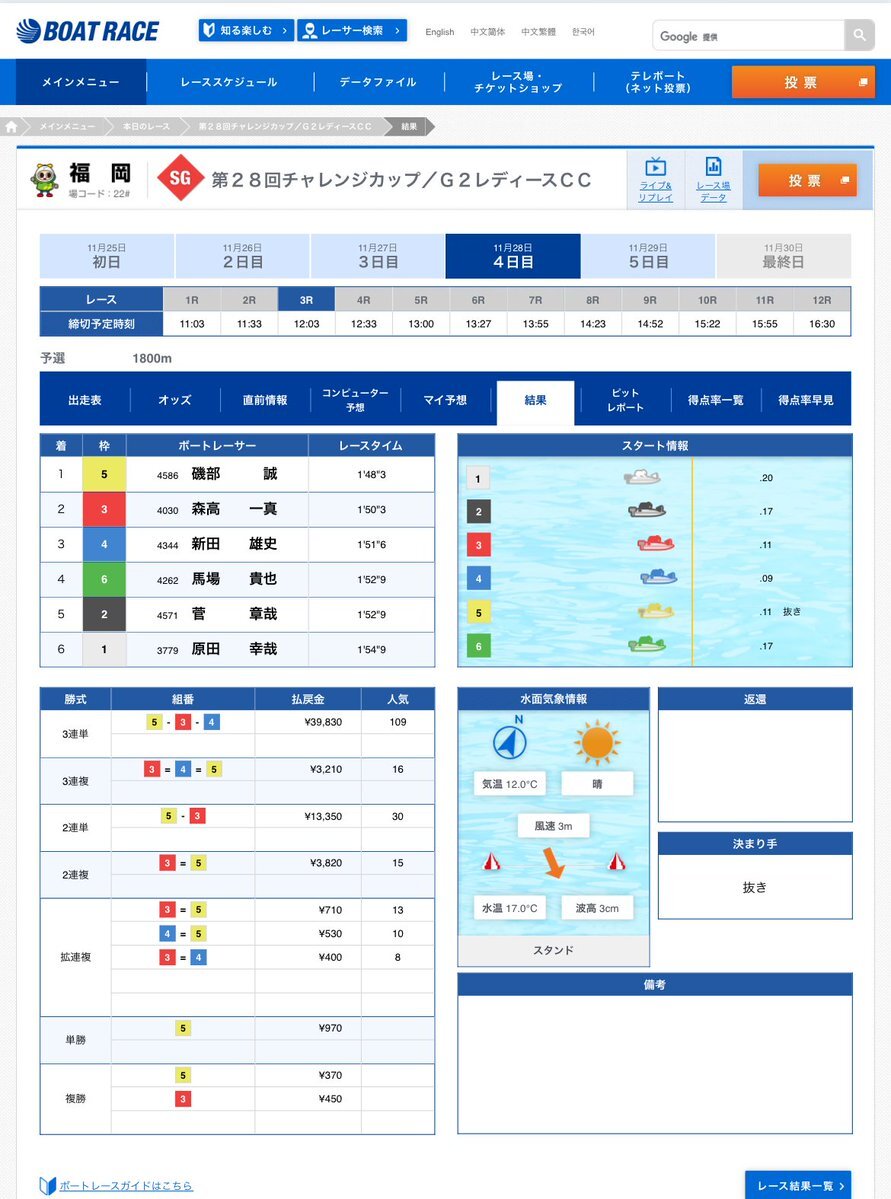Click the orange 投票 button in navbar
Viewport: 891px width, 1199px height.
click(803, 82)
